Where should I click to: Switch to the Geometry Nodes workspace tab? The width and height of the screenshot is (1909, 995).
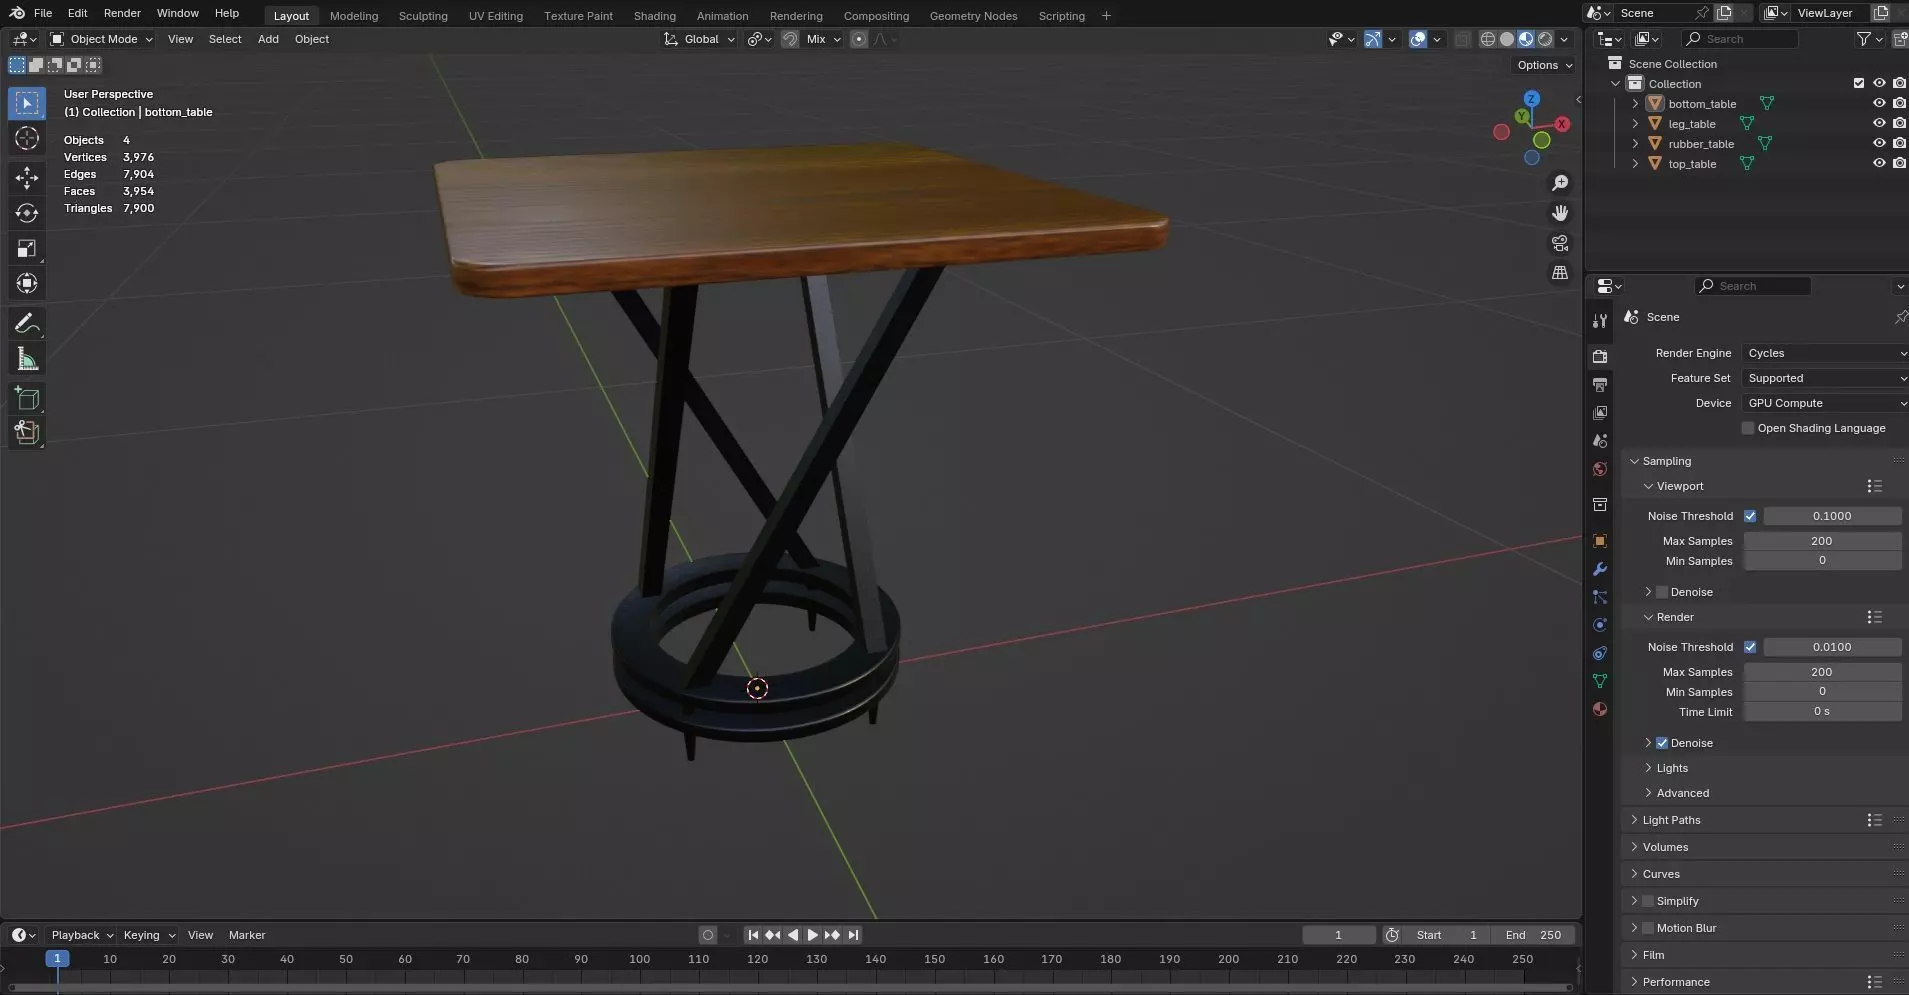(973, 16)
